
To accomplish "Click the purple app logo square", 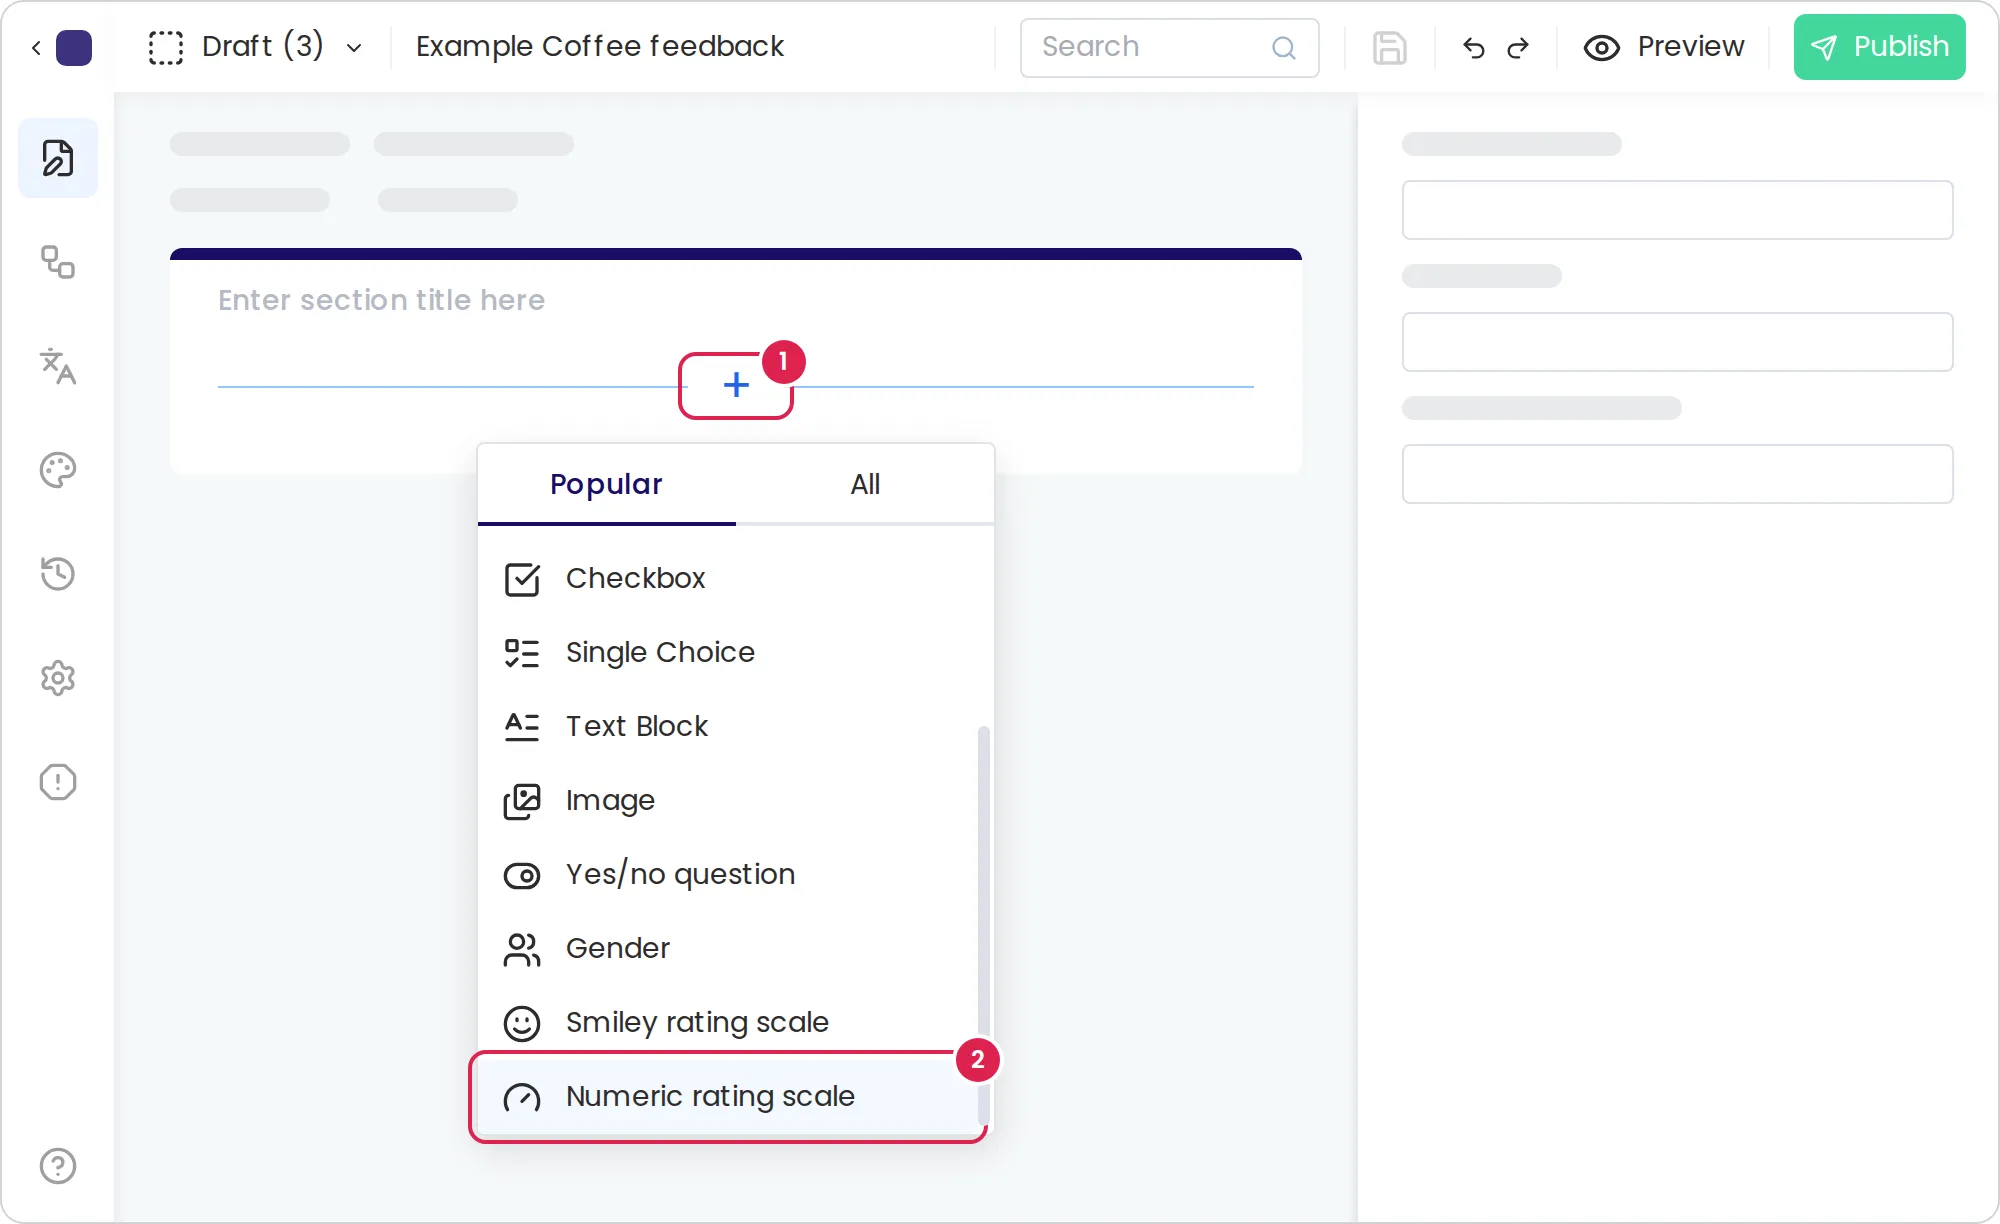I will click(x=74, y=47).
